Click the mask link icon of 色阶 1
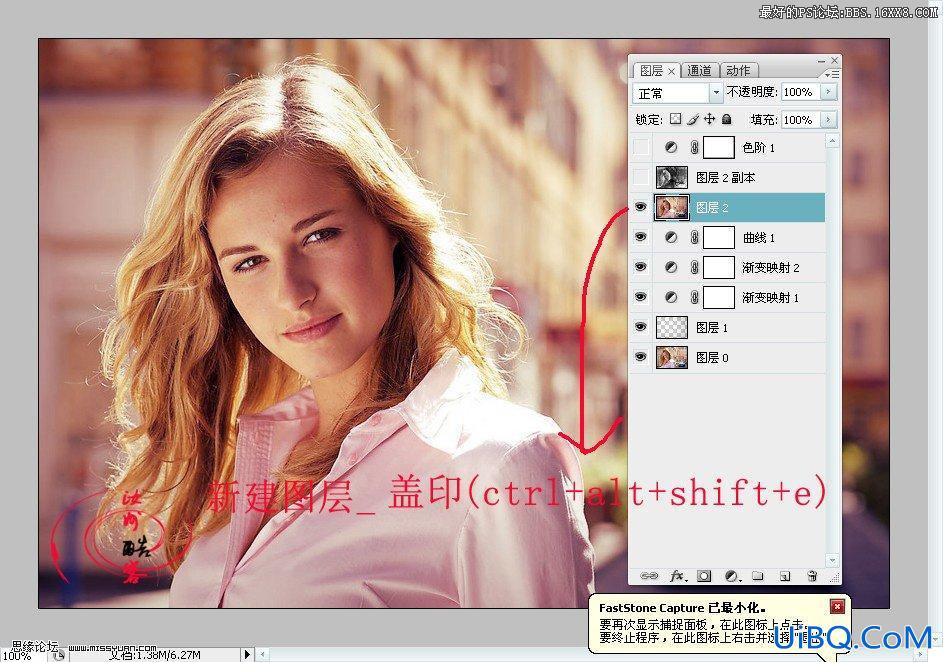The image size is (943, 662). pos(694,147)
